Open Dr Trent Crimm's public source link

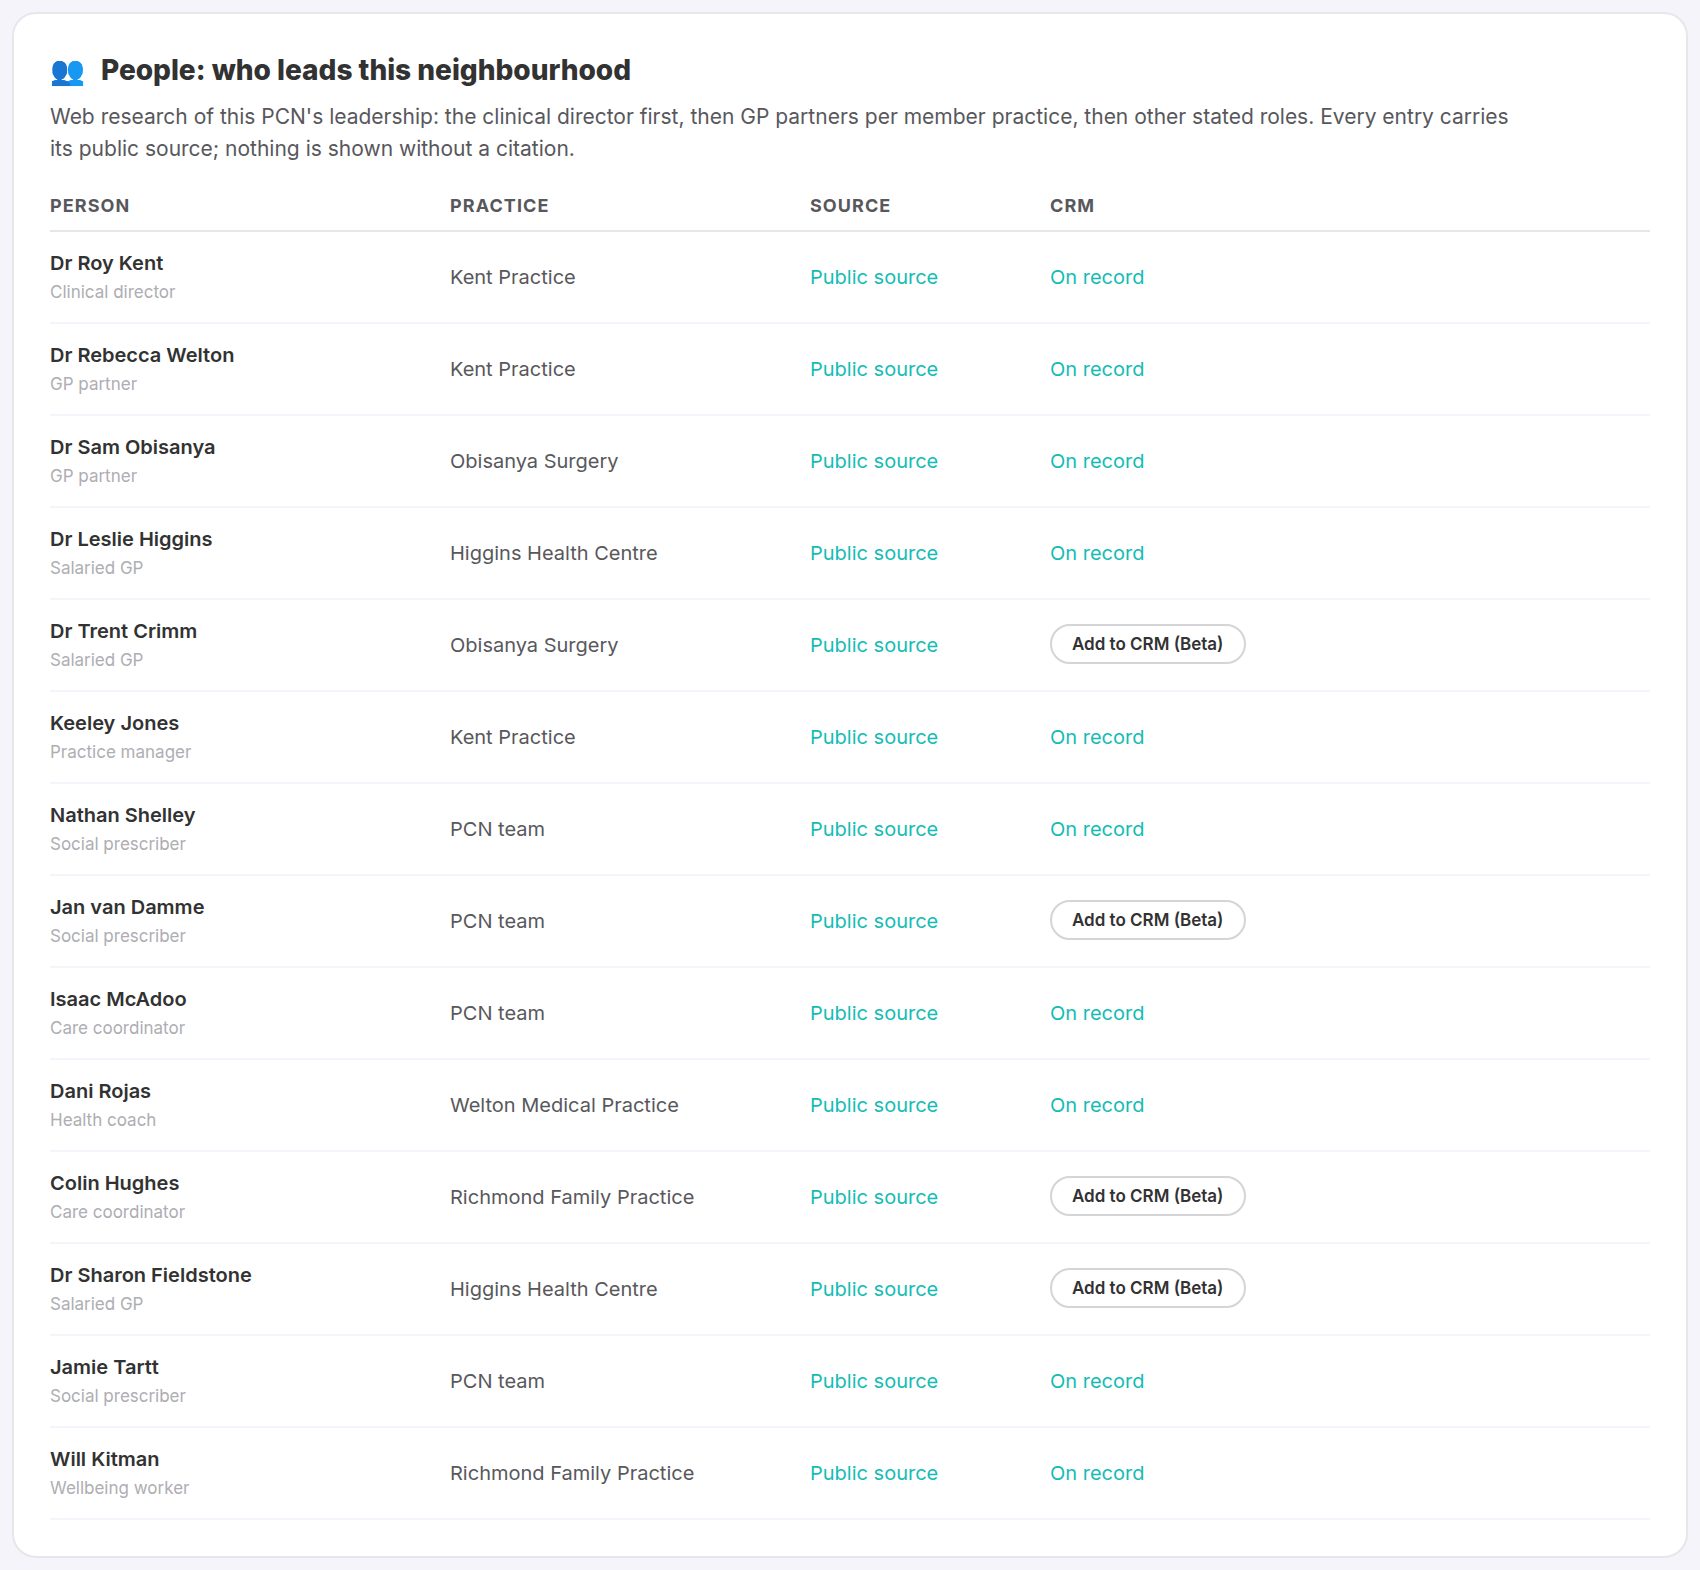(x=874, y=645)
